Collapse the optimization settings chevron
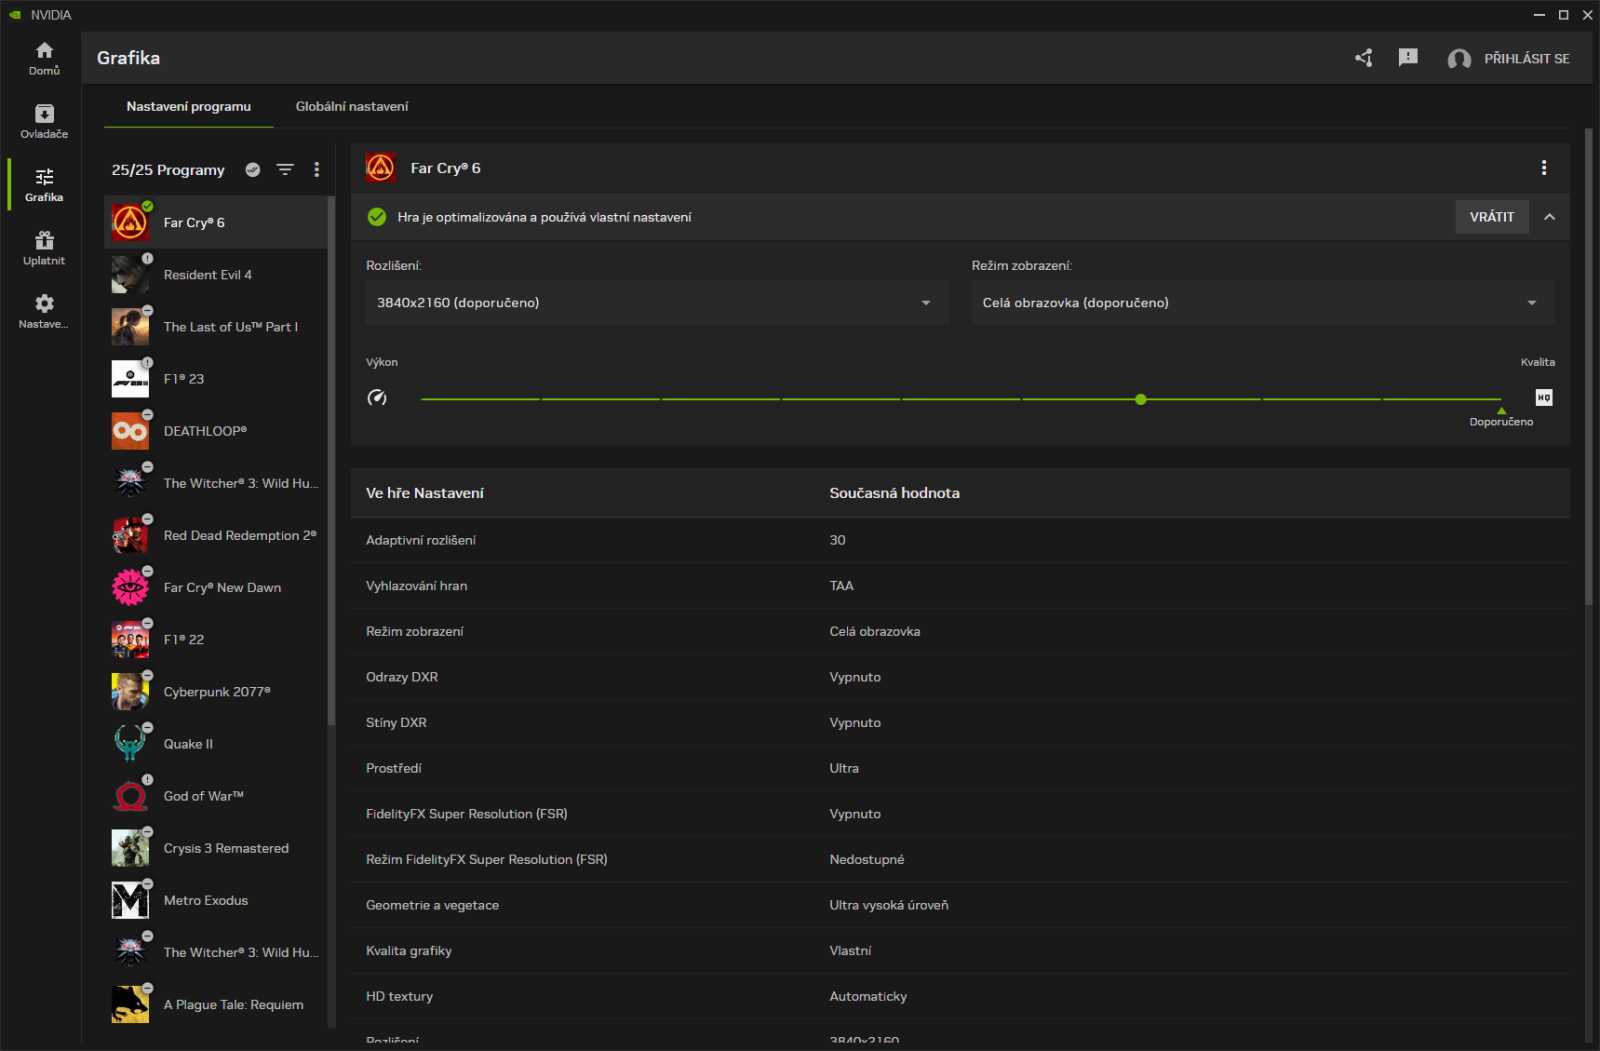The width and height of the screenshot is (1600, 1051). coord(1549,217)
